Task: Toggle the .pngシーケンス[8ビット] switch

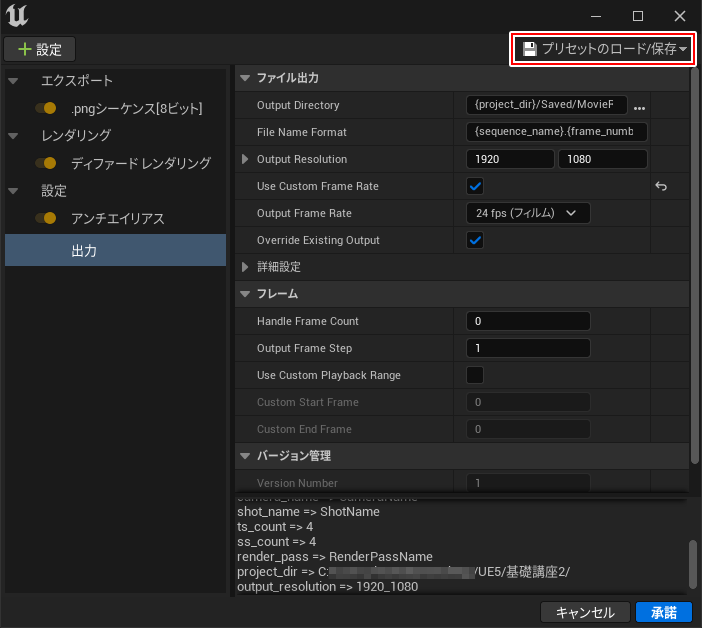Action: 45,108
